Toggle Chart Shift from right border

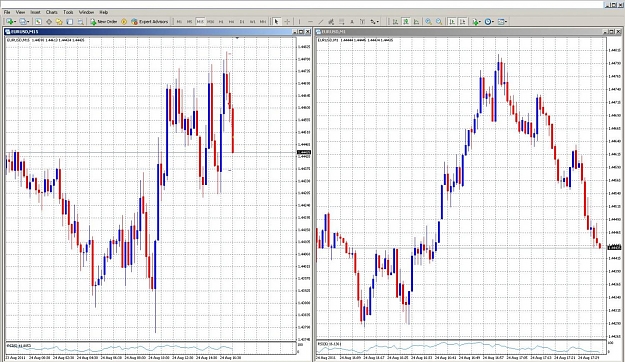point(462,22)
